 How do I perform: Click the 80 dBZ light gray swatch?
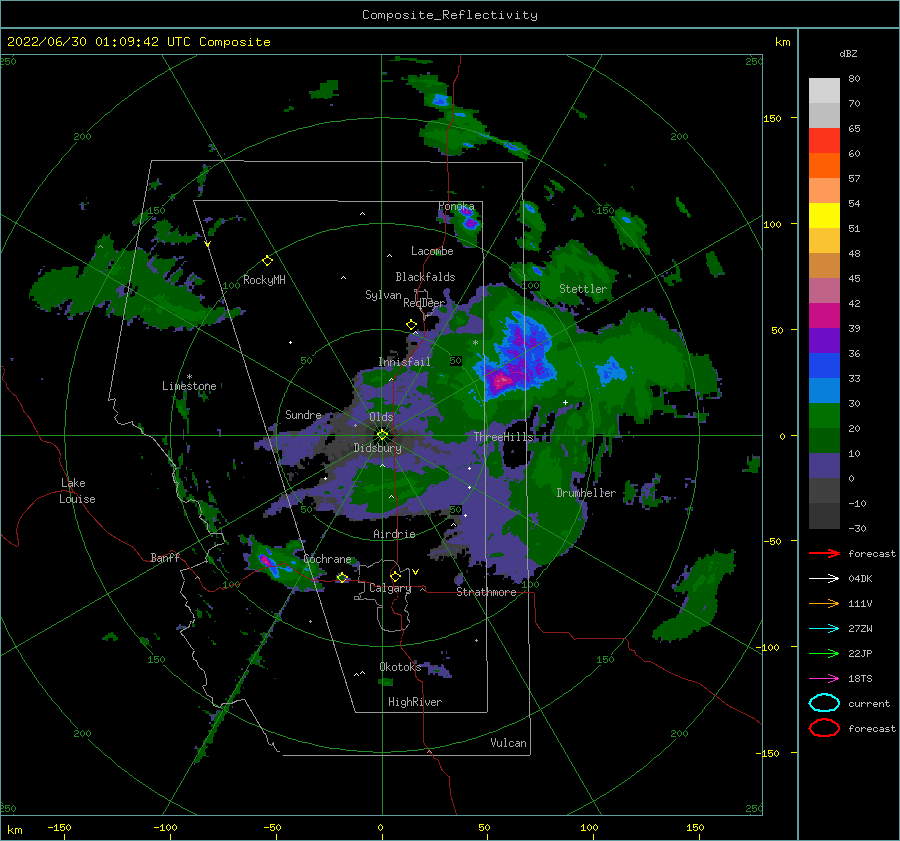pos(824,91)
